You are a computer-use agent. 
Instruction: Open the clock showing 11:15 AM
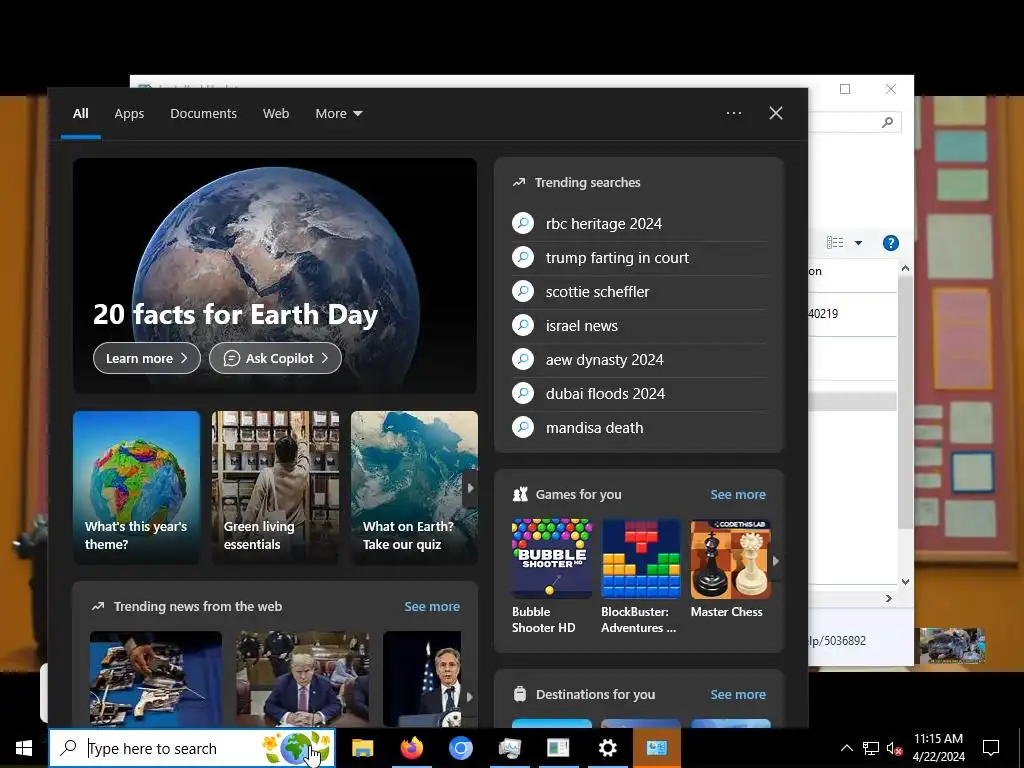pos(938,748)
